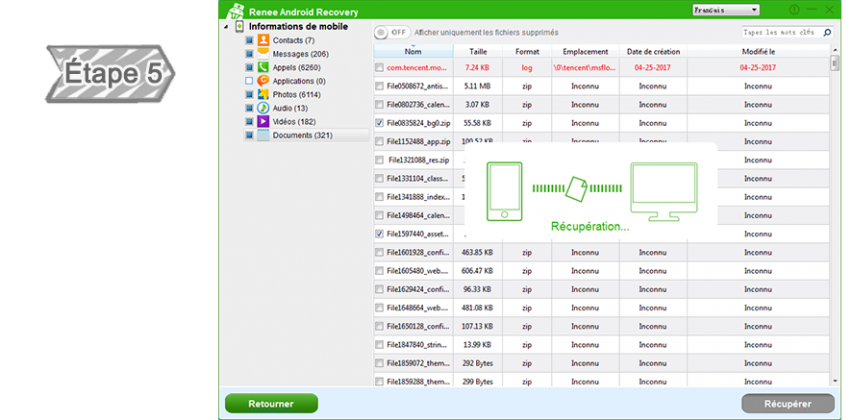Collapse the Informations de mobile tree
The width and height of the screenshot is (852, 420).
(226, 27)
